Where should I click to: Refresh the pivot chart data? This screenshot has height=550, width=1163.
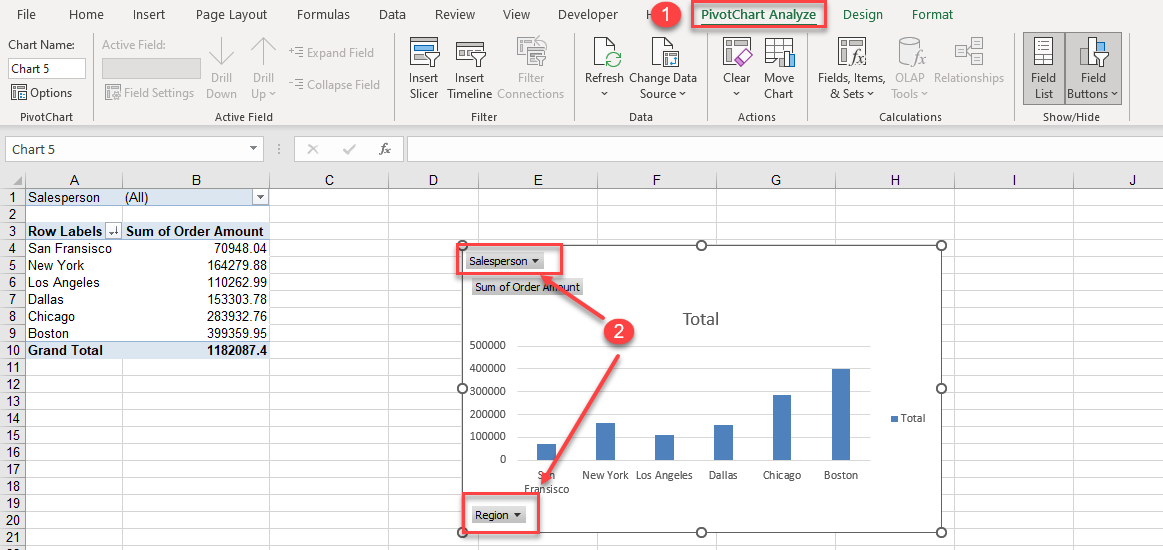(604, 67)
